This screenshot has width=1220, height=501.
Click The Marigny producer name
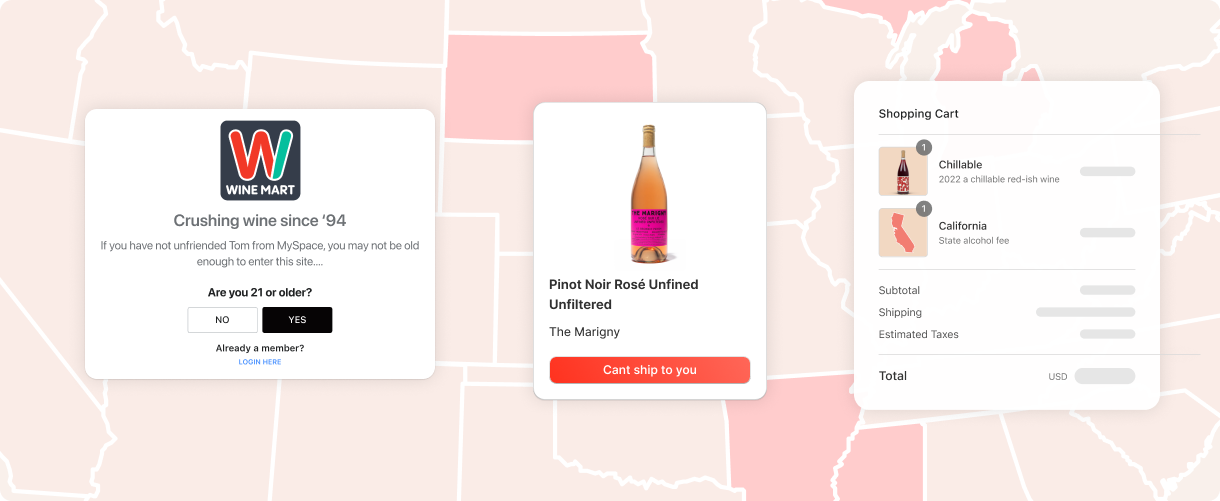pyautogui.click(x=584, y=332)
